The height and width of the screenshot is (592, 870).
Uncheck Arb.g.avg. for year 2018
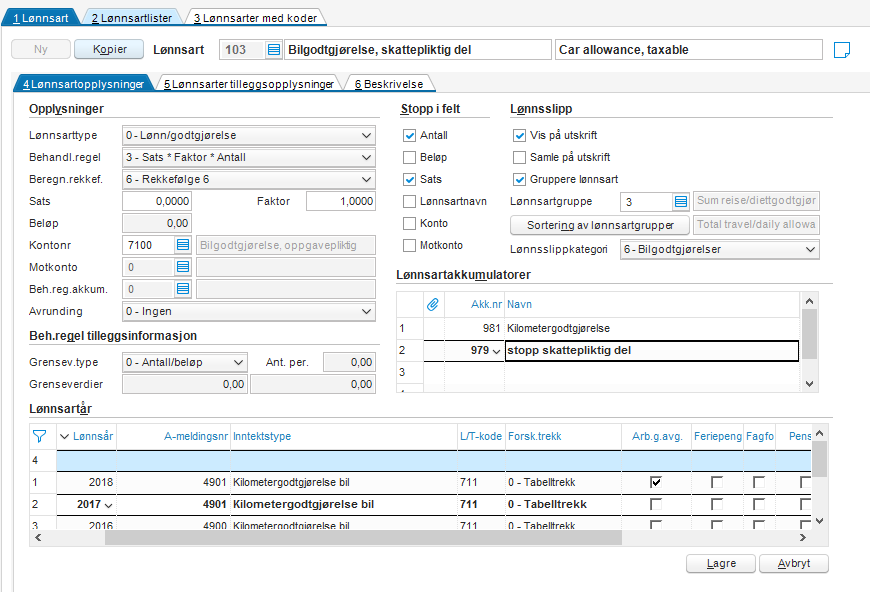pyautogui.click(x=656, y=482)
